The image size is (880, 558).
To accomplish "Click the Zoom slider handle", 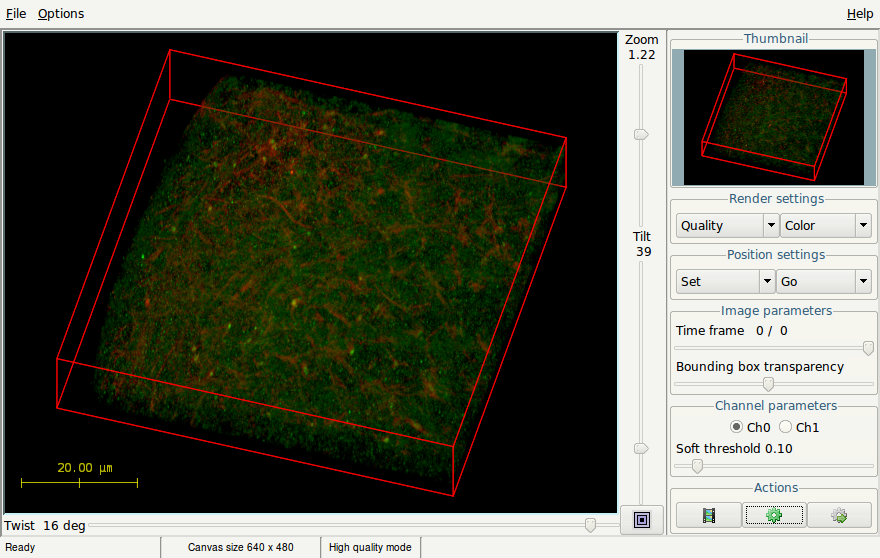I will click(641, 135).
